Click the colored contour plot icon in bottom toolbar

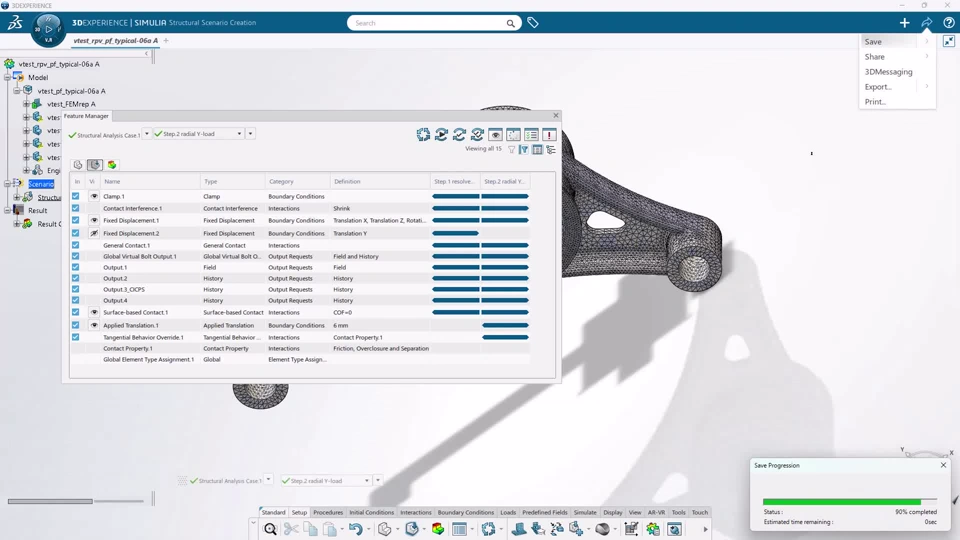click(438, 529)
